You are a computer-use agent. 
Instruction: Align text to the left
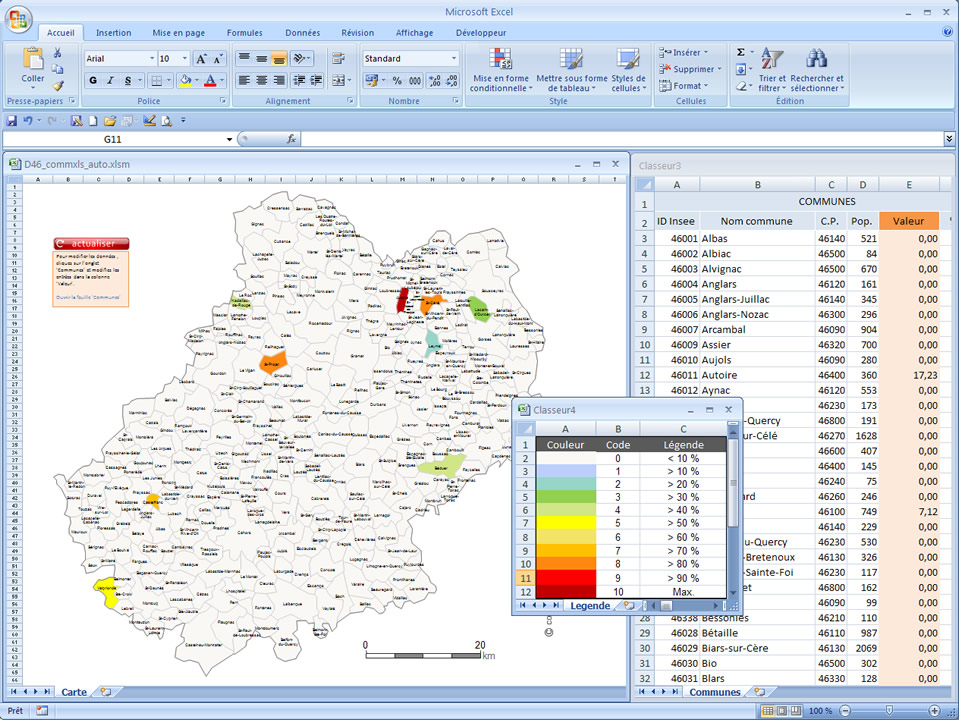243,80
